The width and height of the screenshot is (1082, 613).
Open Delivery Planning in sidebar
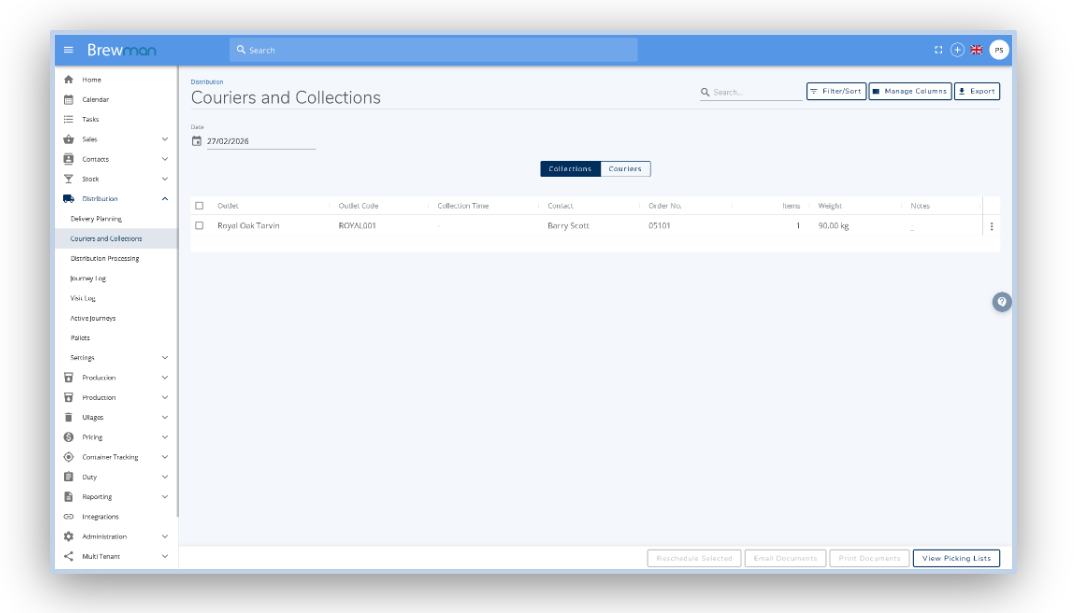pos(96,219)
